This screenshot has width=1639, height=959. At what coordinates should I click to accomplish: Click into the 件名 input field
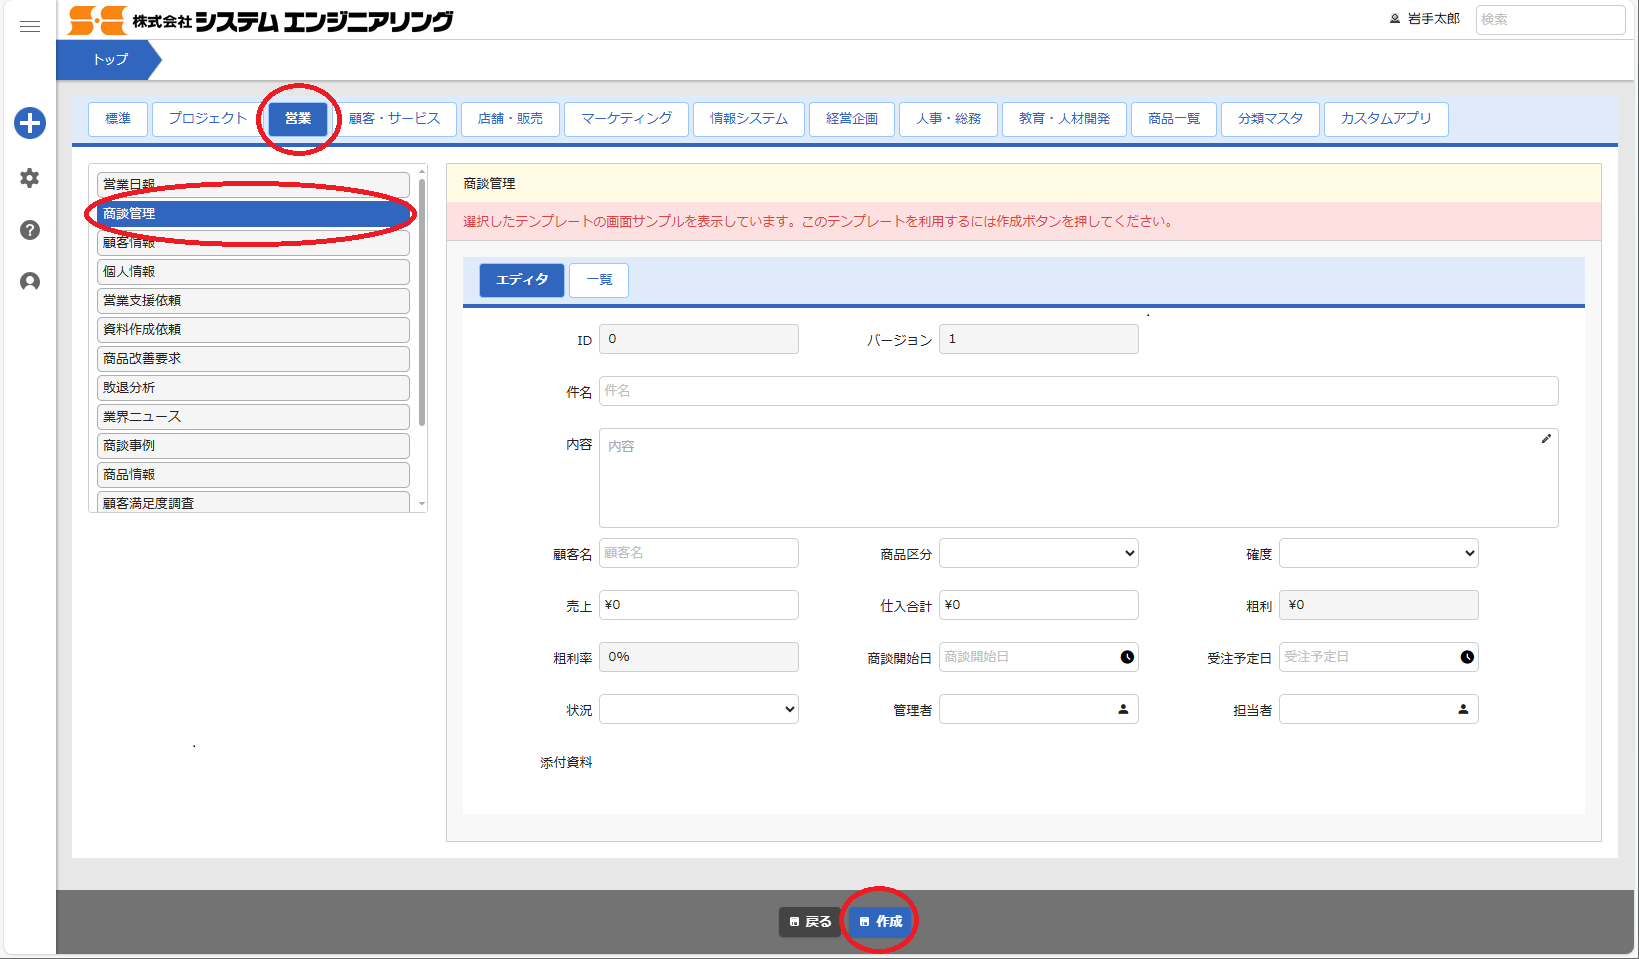coord(1078,391)
